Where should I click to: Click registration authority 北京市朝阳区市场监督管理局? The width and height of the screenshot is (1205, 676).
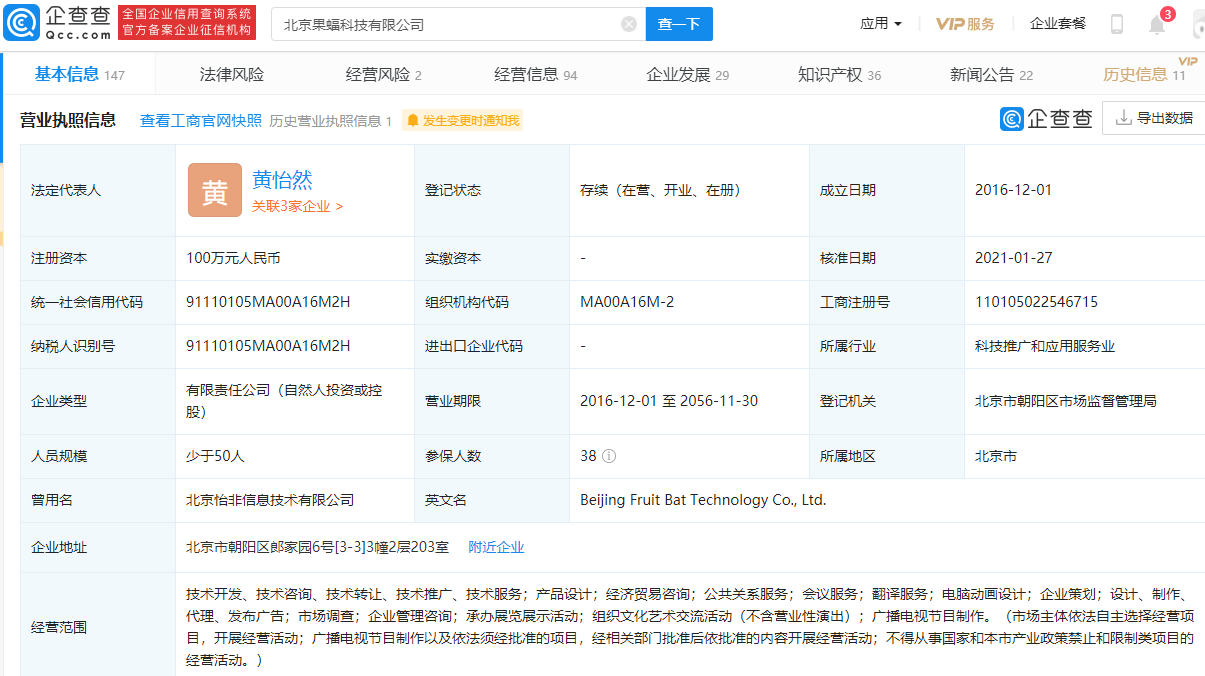tap(1066, 401)
